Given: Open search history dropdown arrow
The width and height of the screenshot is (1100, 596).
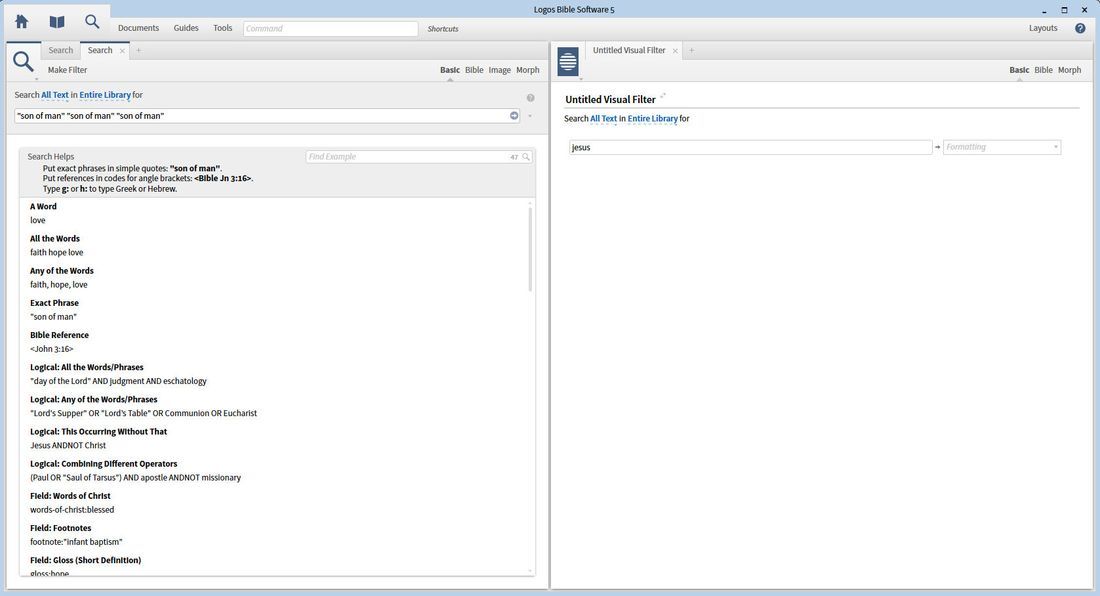Looking at the screenshot, I should [x=530, y=116].
